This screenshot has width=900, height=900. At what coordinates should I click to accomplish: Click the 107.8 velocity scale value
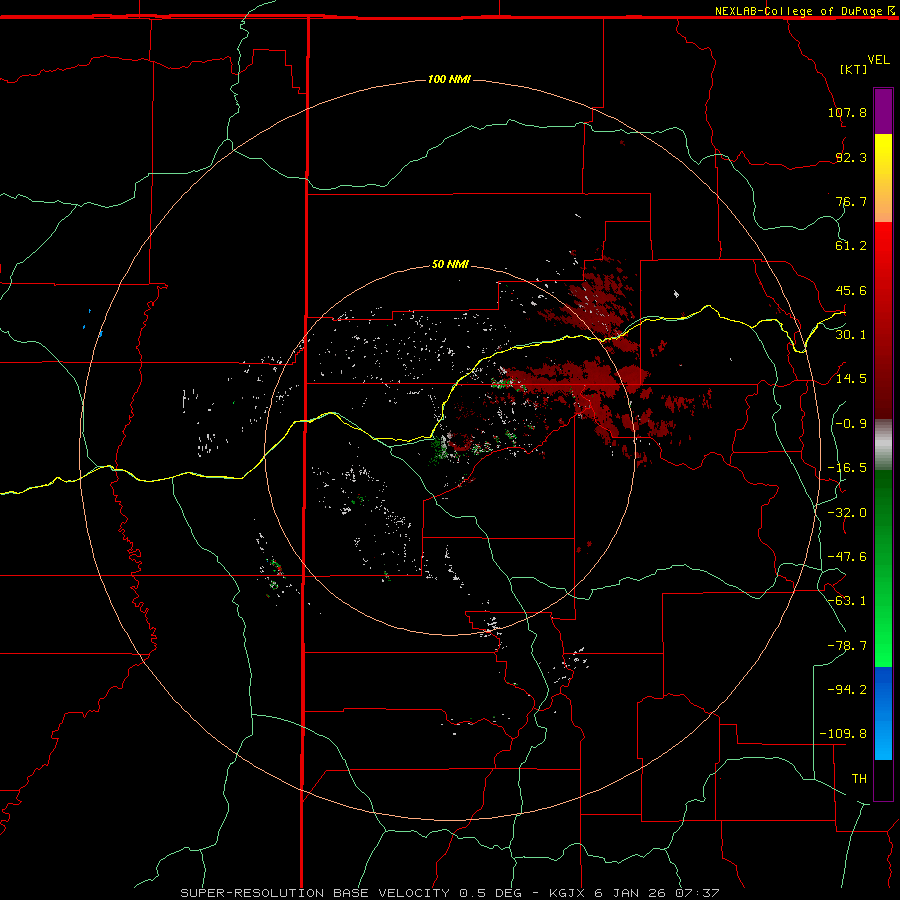click(x=847, y=112)
